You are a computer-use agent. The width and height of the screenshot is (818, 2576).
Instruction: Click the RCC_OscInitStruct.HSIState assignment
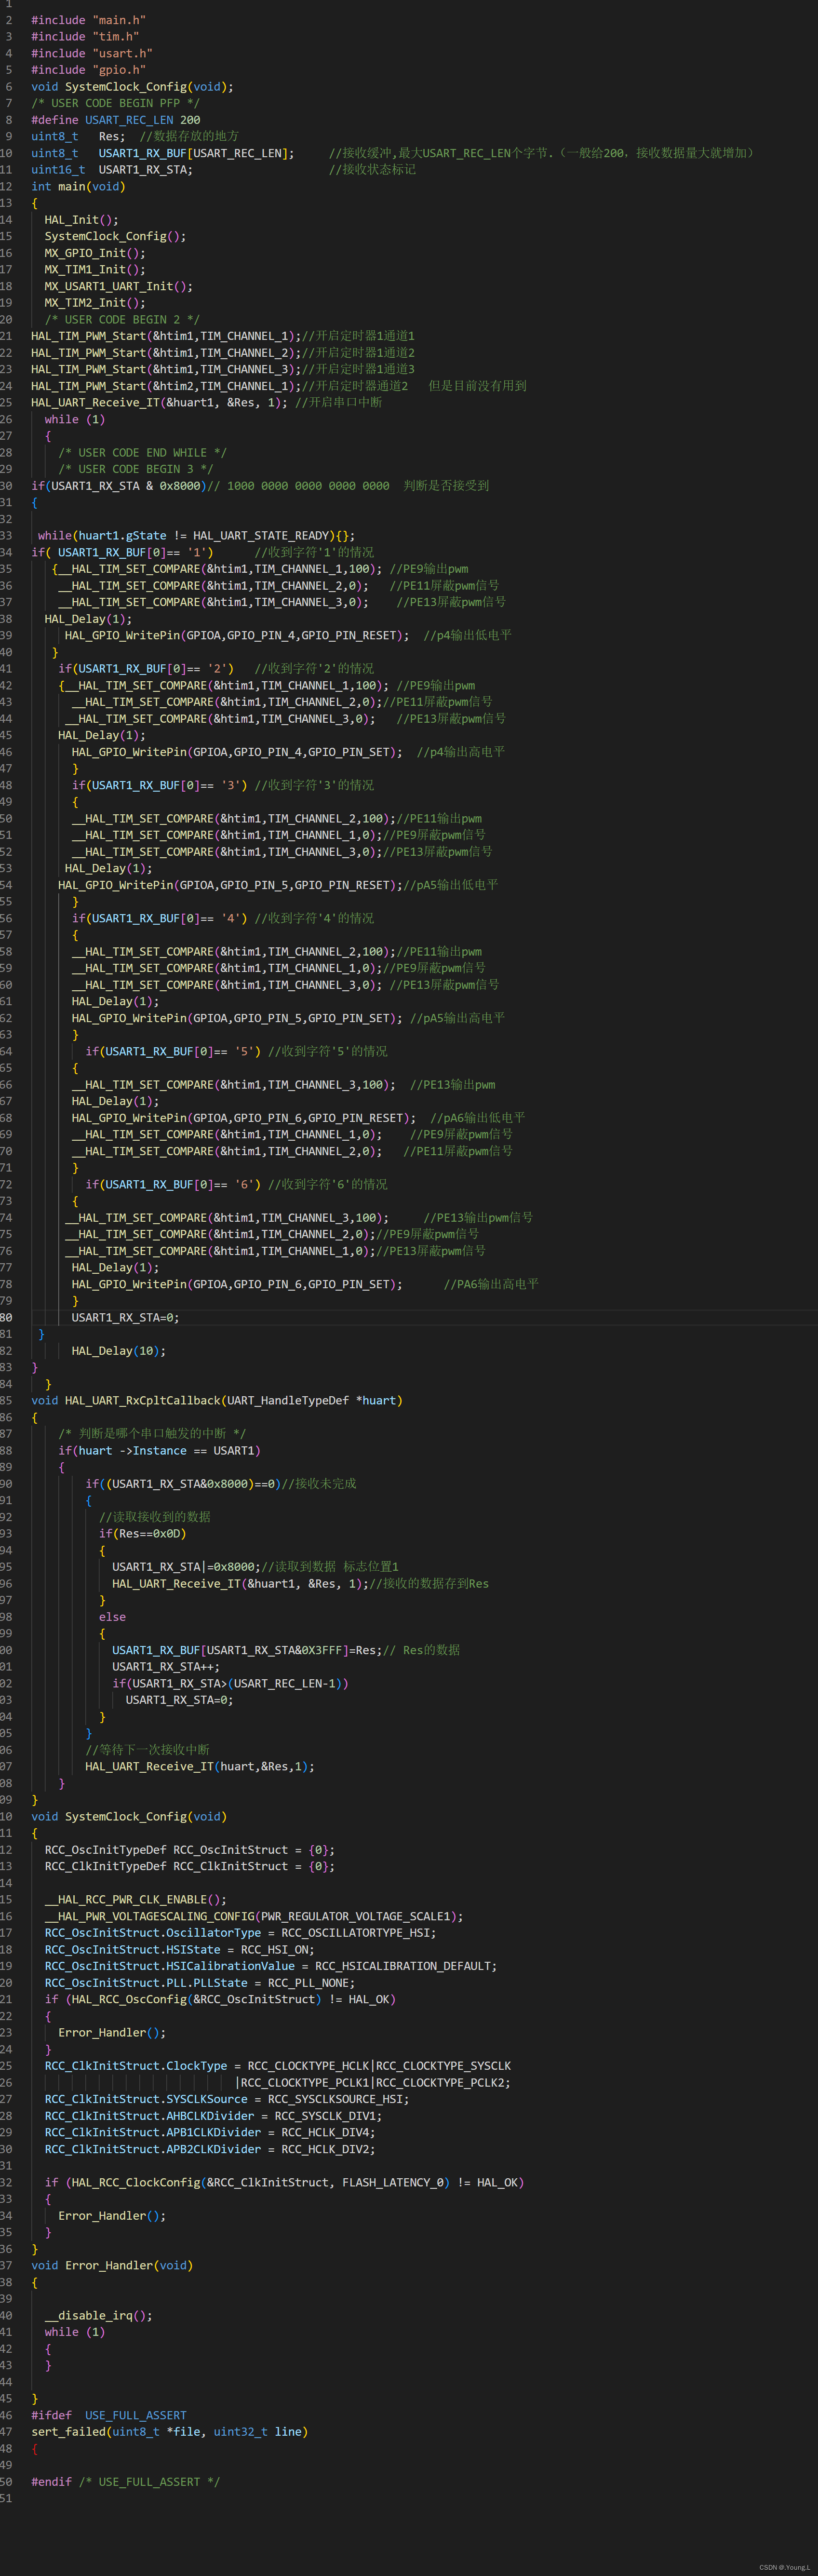click(179, 1950)
